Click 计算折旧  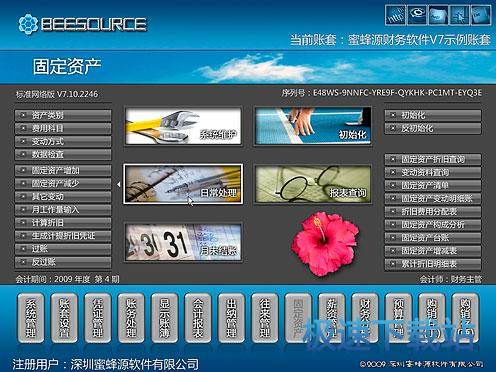(63, 223)
